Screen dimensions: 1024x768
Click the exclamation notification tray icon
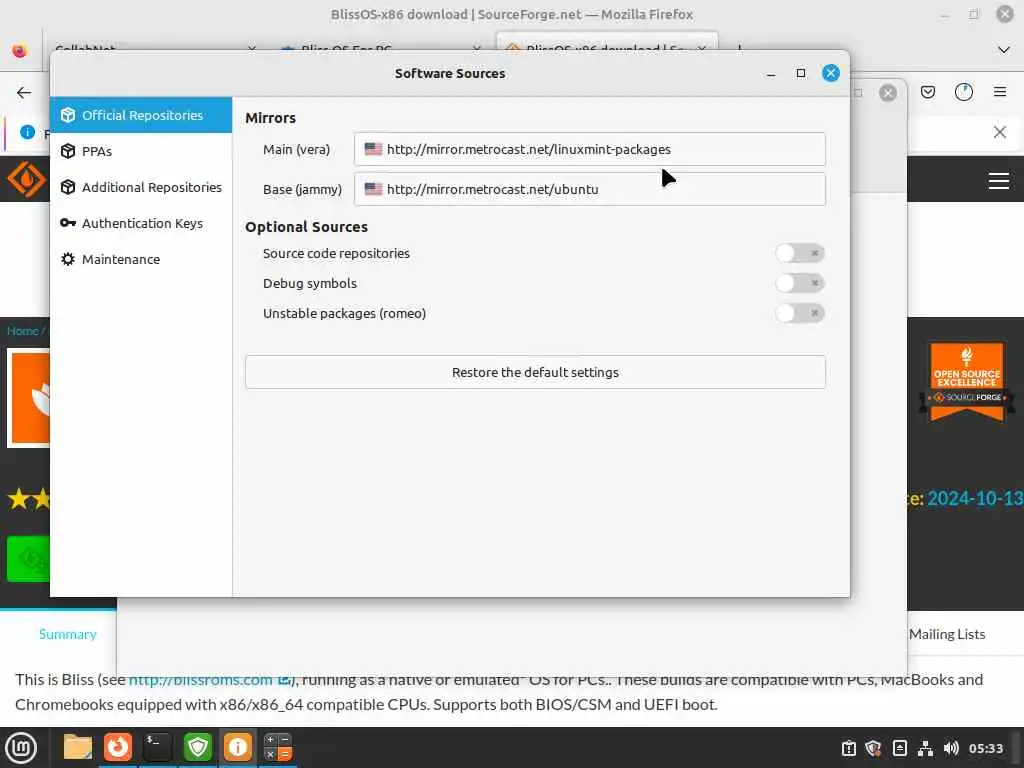coord(848,748)
